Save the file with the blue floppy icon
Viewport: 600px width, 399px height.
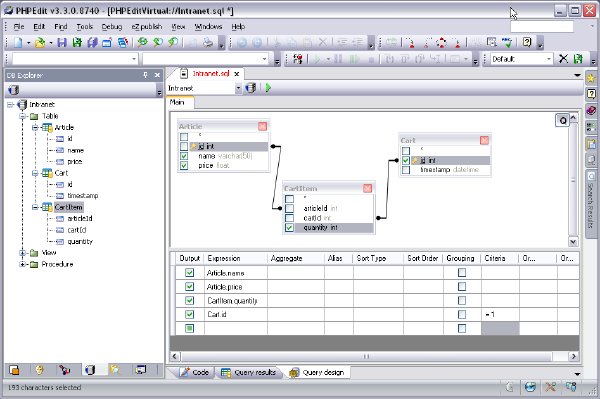[62, 42]
